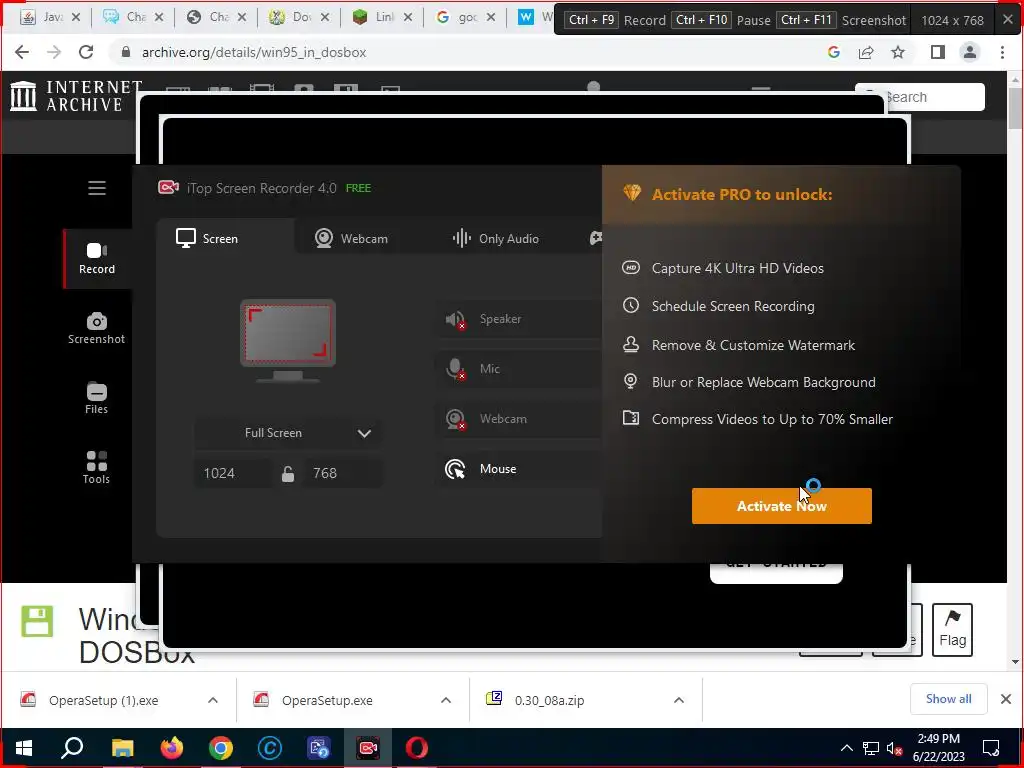Click the muted volume tray icon
The height and width of the screenshot is (768, 1024).
pyautogui.click(x=894, y=748)
